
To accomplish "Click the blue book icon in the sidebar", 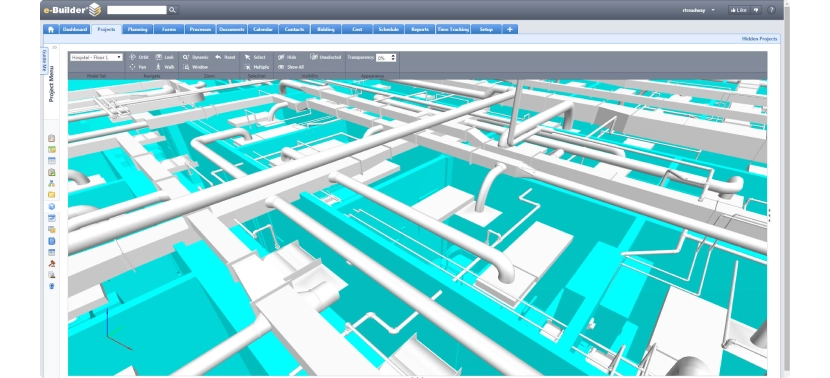I will point(51,241).
